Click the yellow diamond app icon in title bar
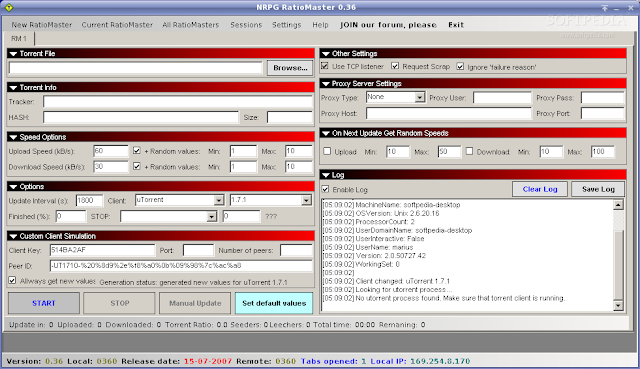This screenshot has height=369, width=640. (x=9, y=7)
